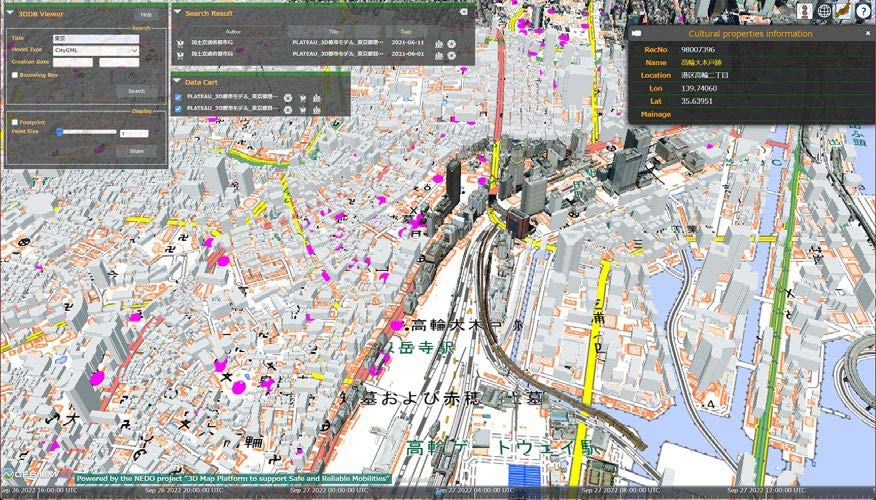Uncheck the first PLATEAU dataset in Data Cart
The width and height of the screenshot is (876, 500).
(x=178, y=98)
